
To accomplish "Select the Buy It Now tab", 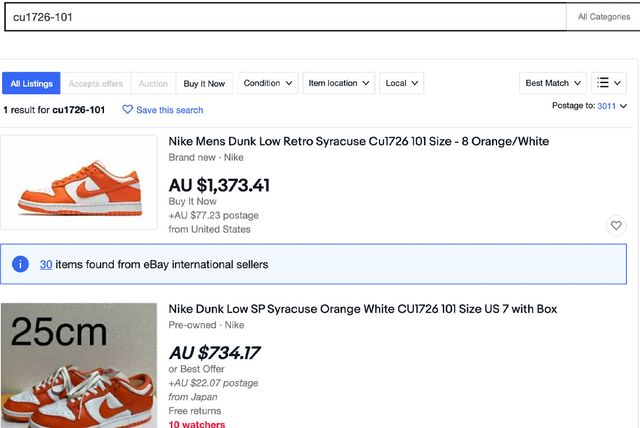I will (204, 83).
